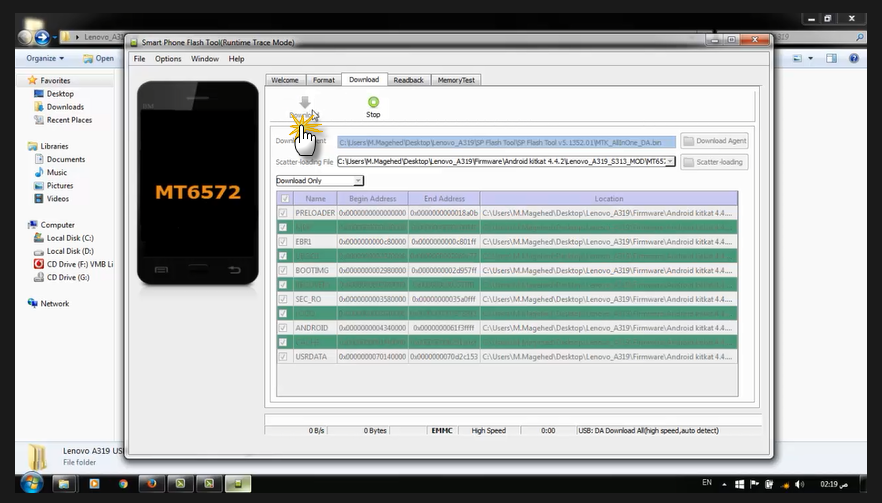The width and height of the screenshot is (882, 503).
Task: Open the media player taskbar icon
Action: (x=94, y=483)
